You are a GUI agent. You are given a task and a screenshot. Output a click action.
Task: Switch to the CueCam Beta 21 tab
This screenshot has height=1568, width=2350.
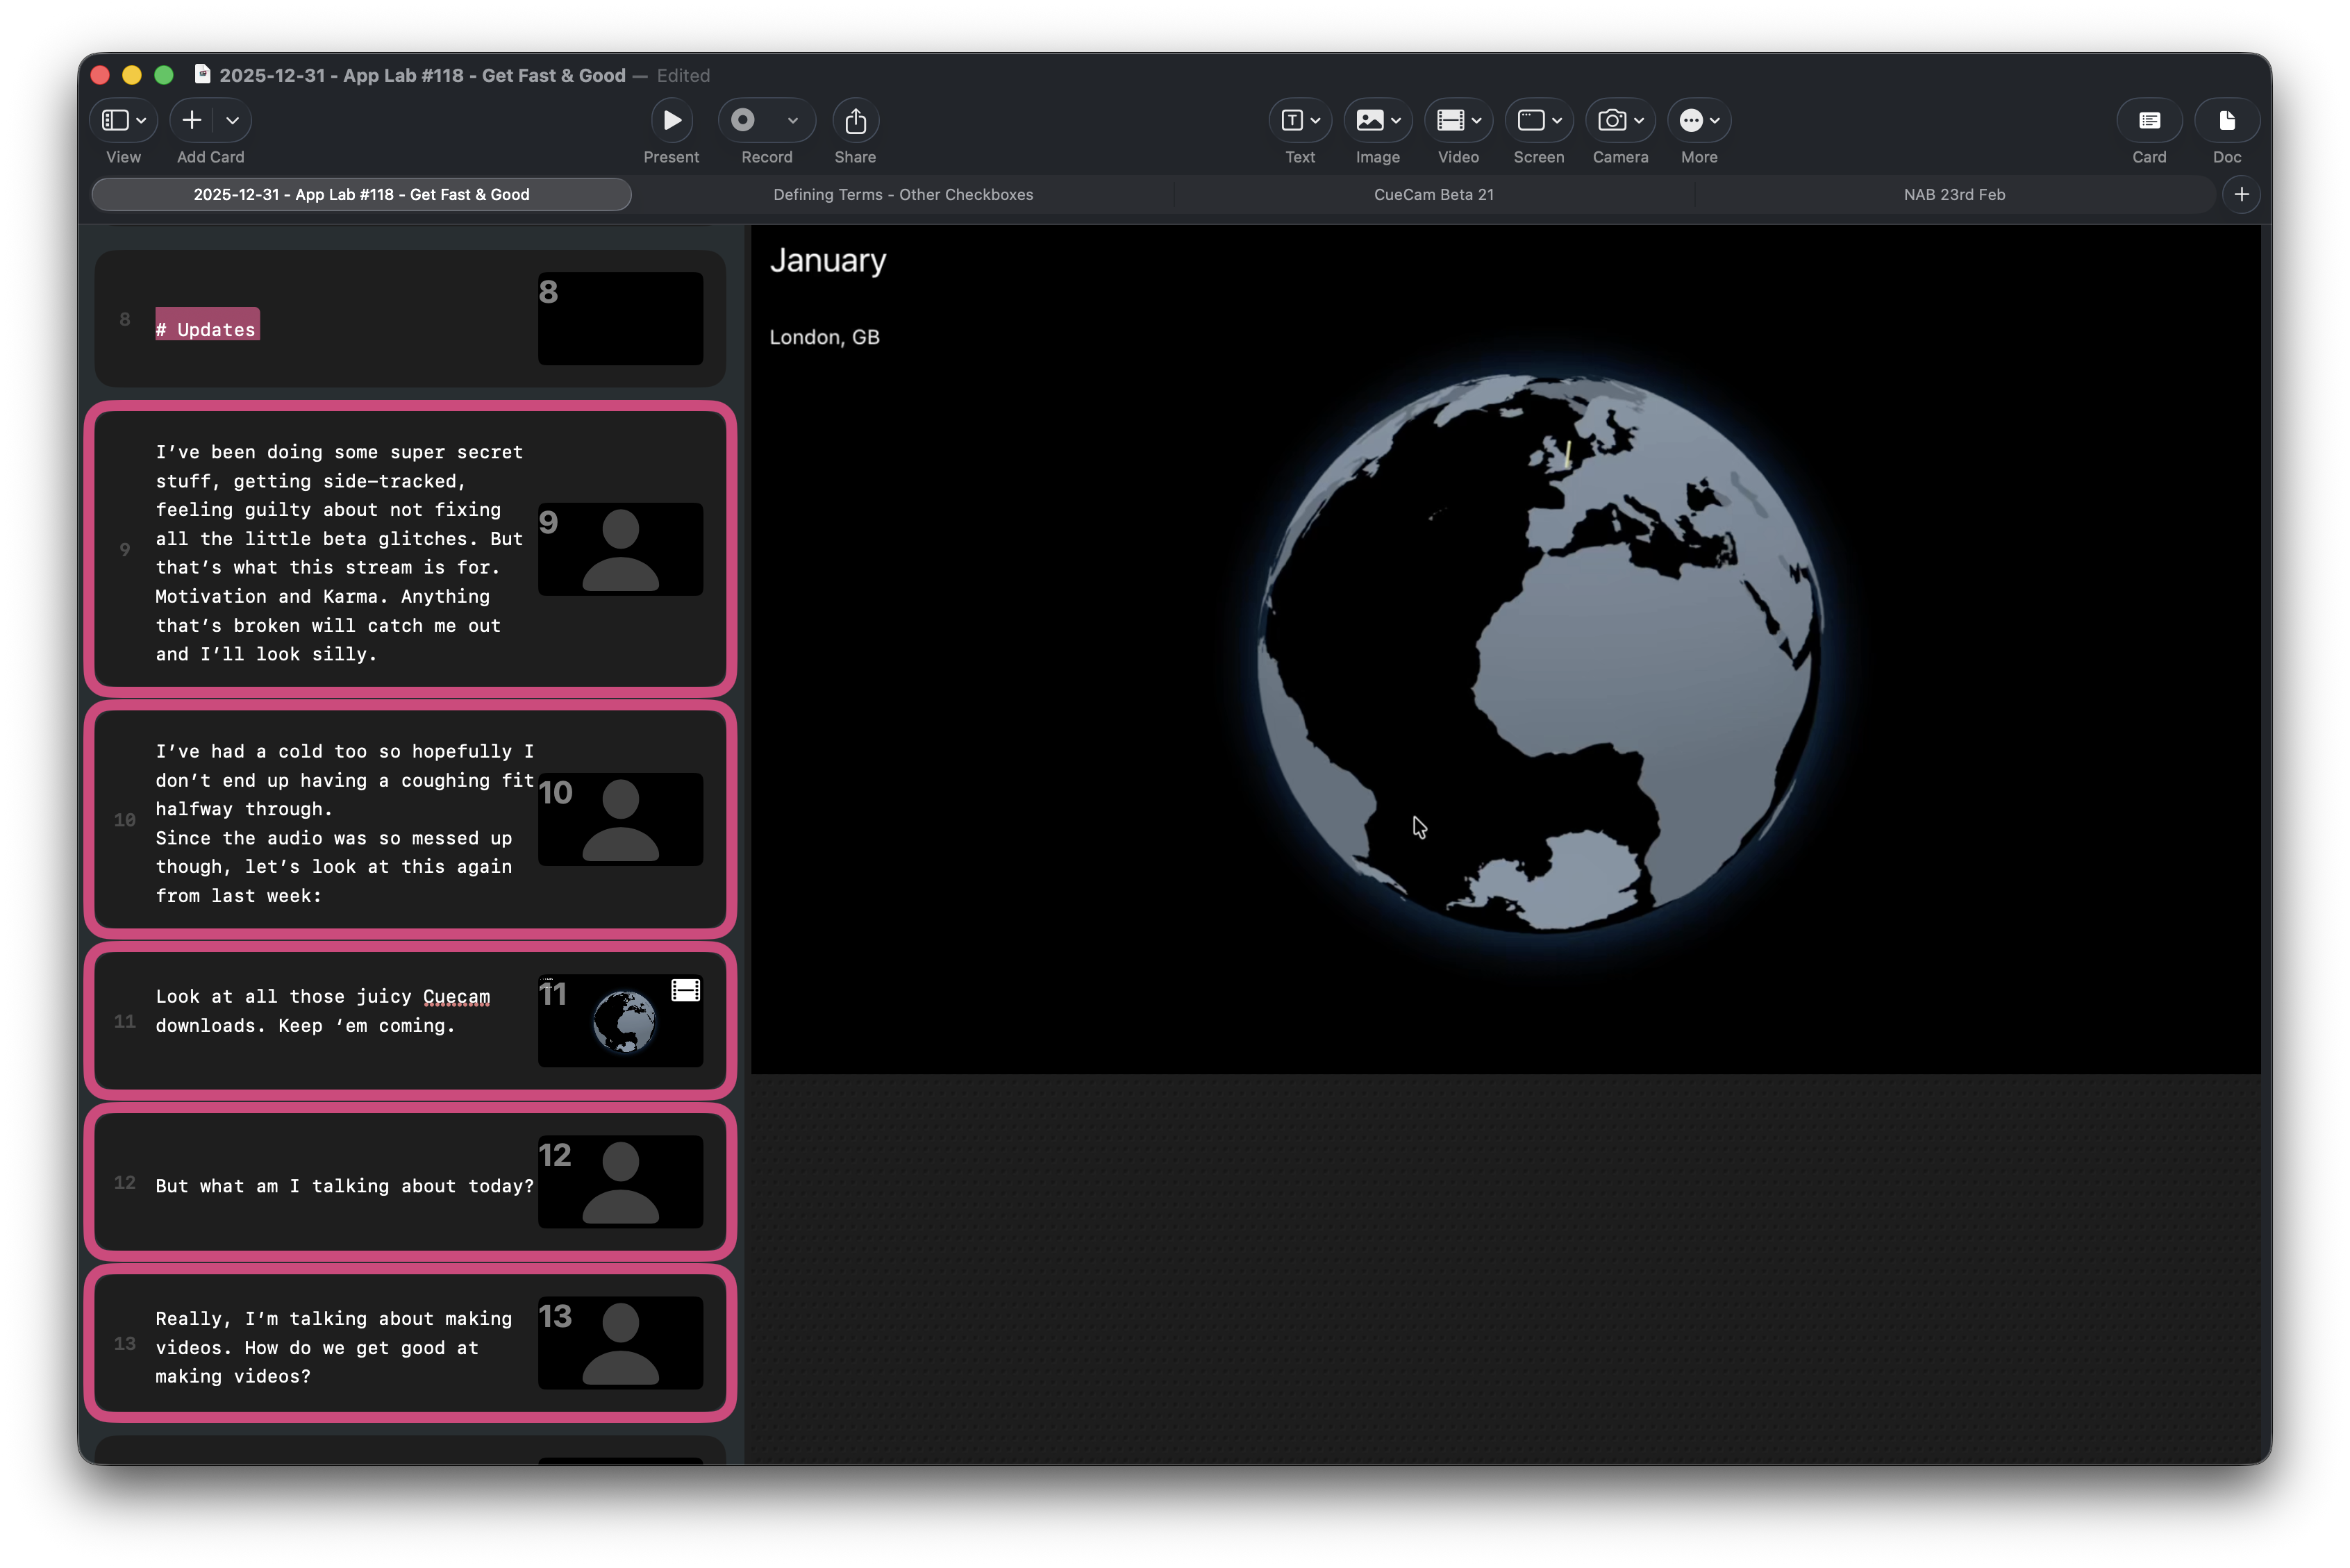pos(1433,194)
